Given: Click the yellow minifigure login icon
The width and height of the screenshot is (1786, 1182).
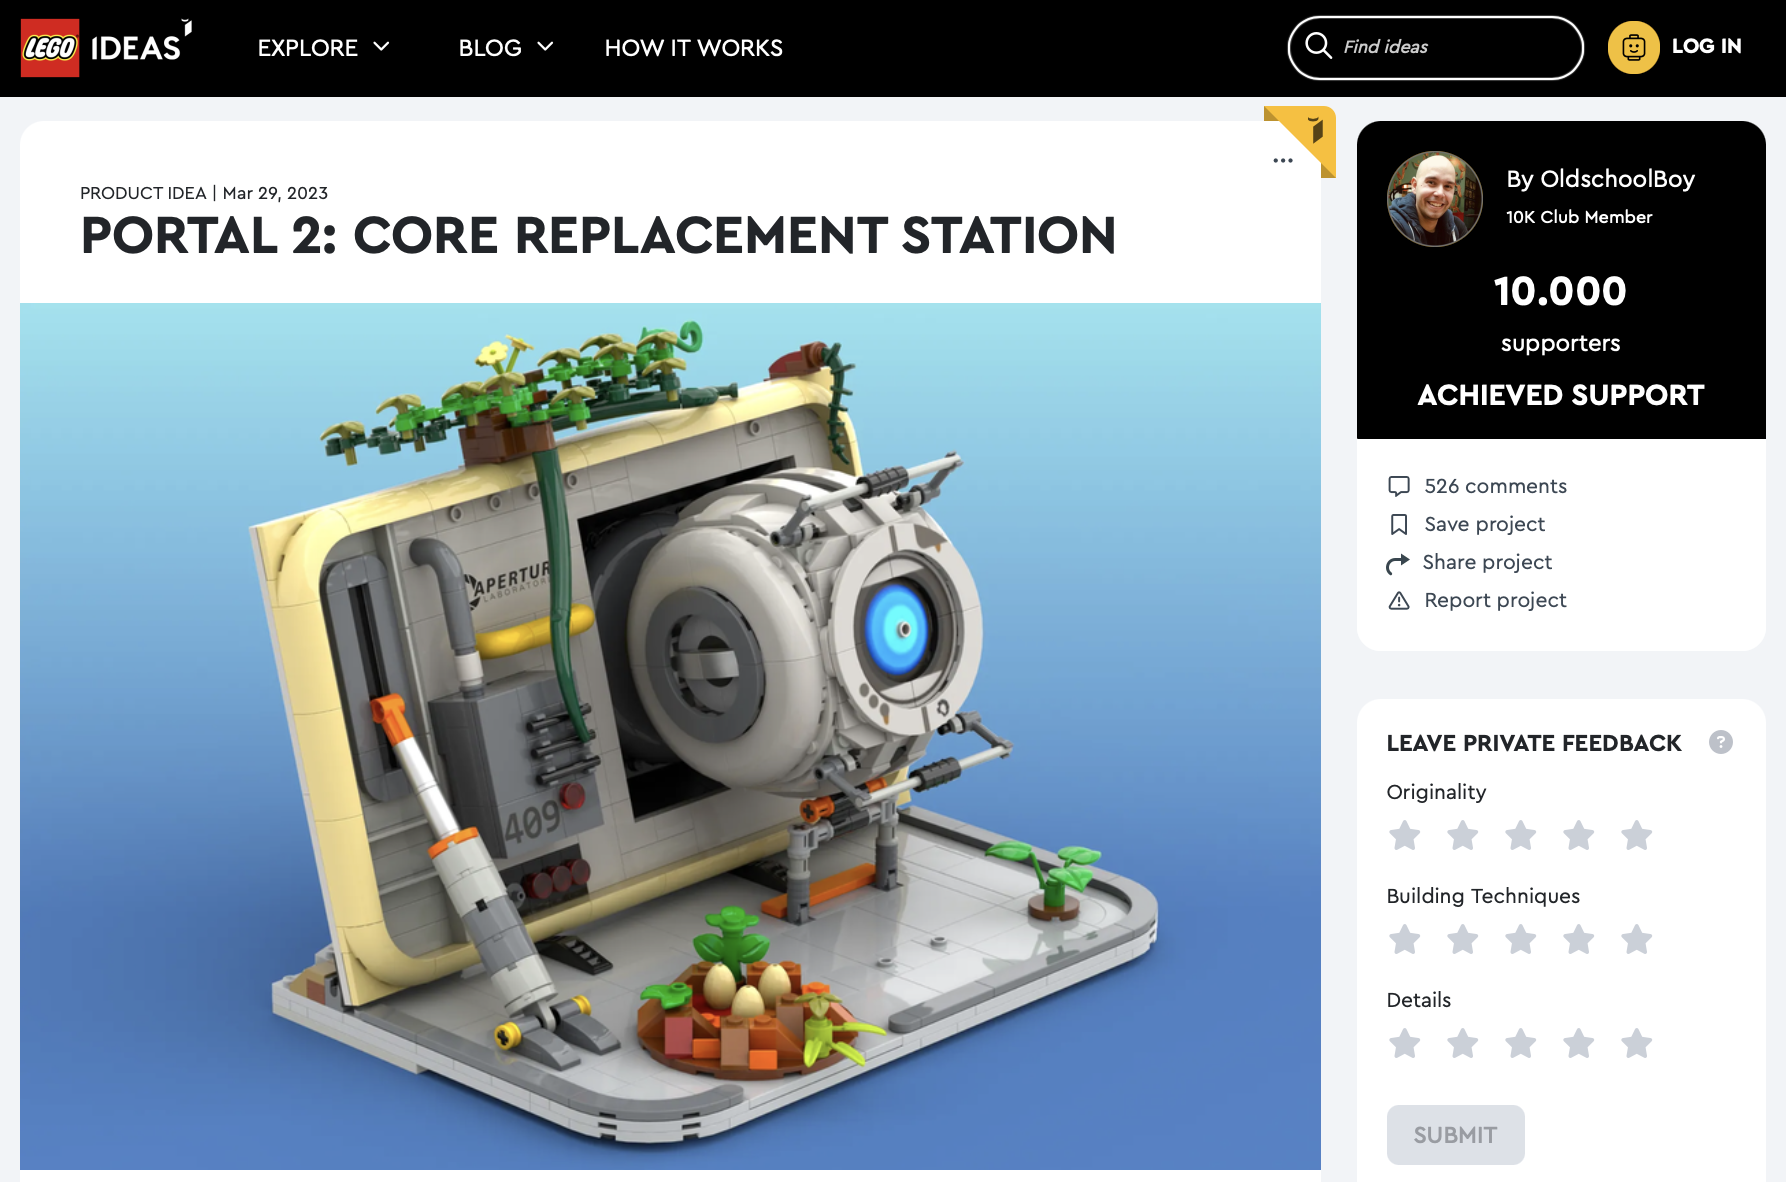Looking at the screenshot, I should pos(1634,47).
